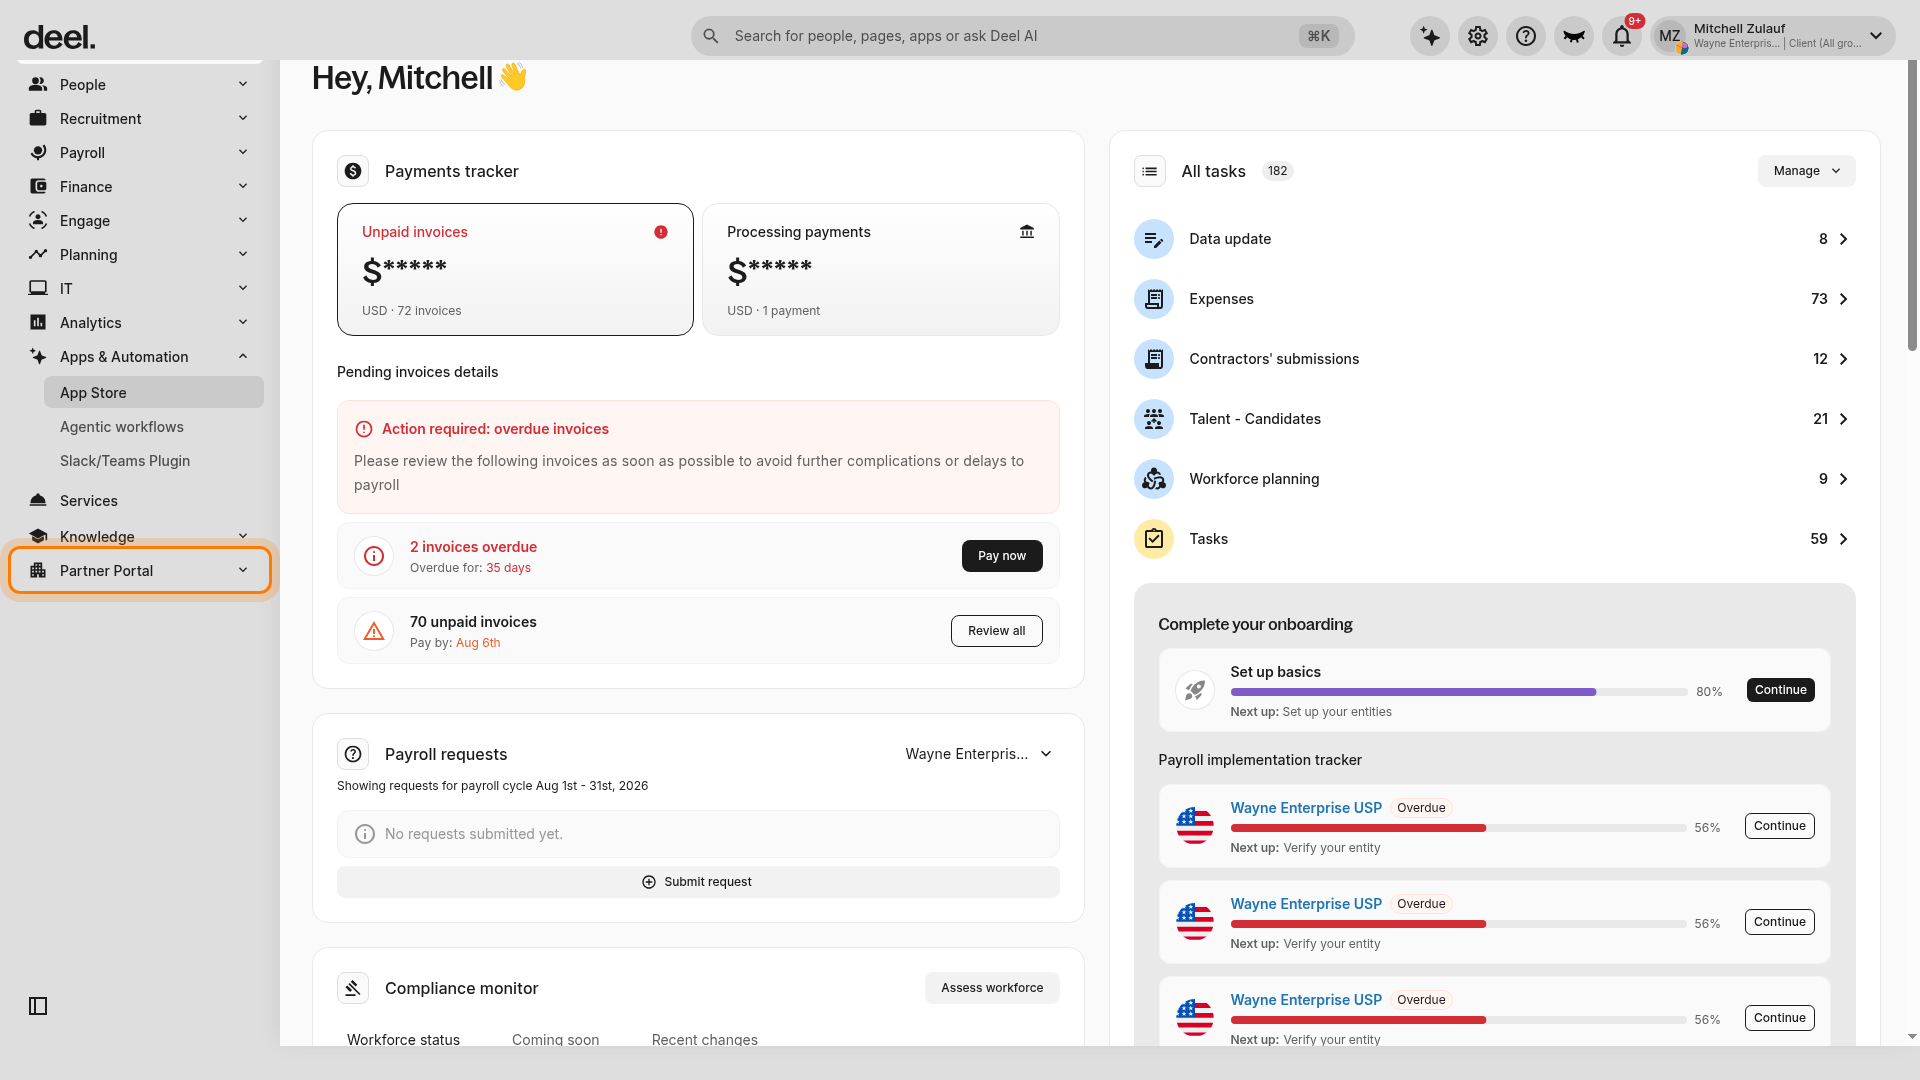The image size is (1920, 1080).
Task: Click the search magnifier icon
Action: point(711,36)
